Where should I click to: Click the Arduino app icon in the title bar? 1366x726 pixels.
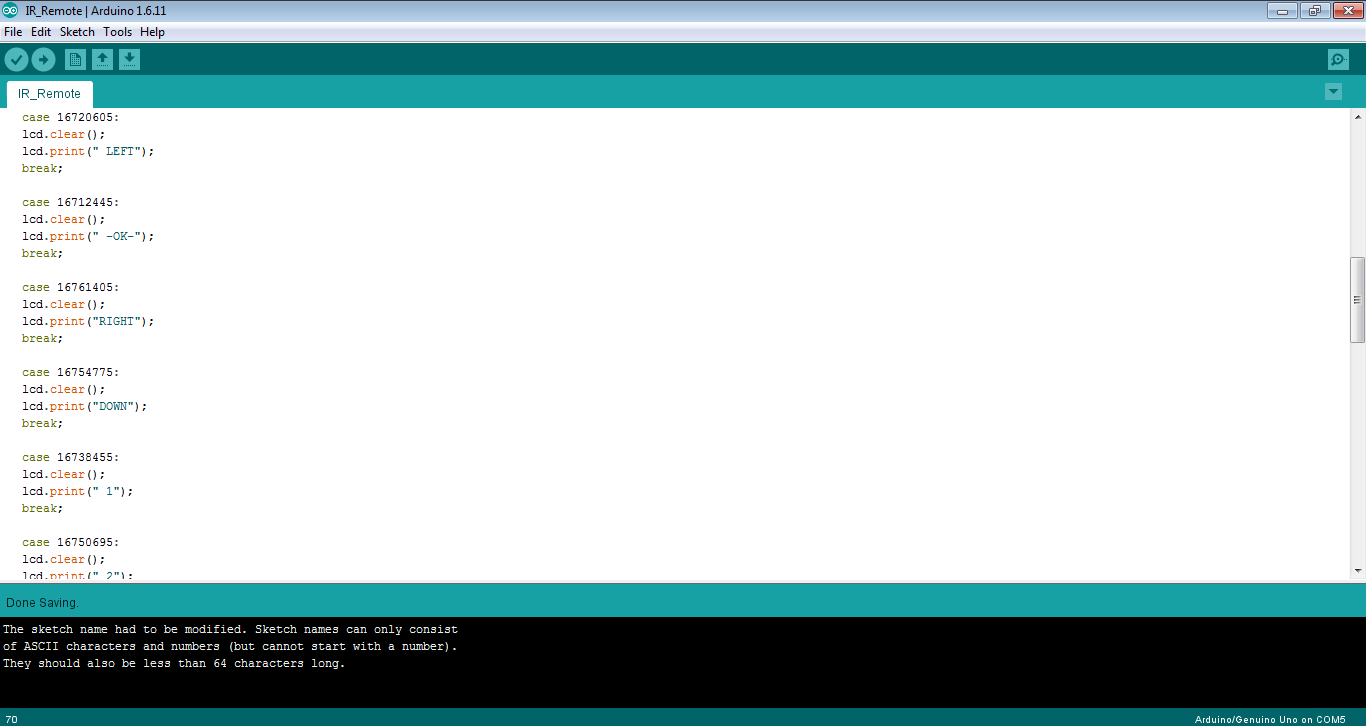click(x=12, y=11)
